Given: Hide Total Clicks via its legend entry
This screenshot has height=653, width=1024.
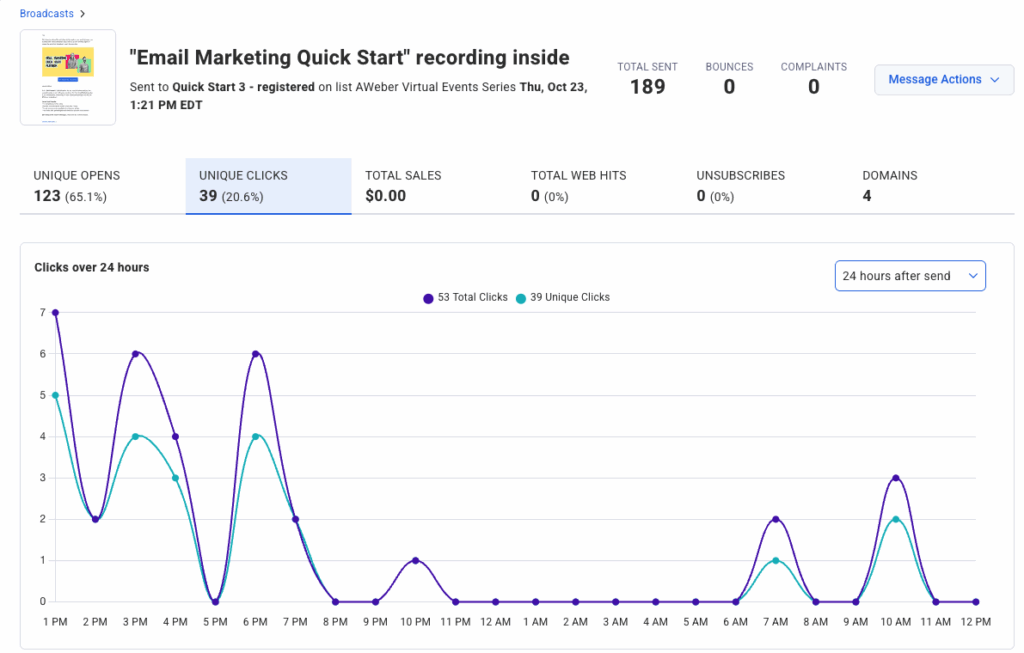Looking at the screenshot, I should 465,297.
